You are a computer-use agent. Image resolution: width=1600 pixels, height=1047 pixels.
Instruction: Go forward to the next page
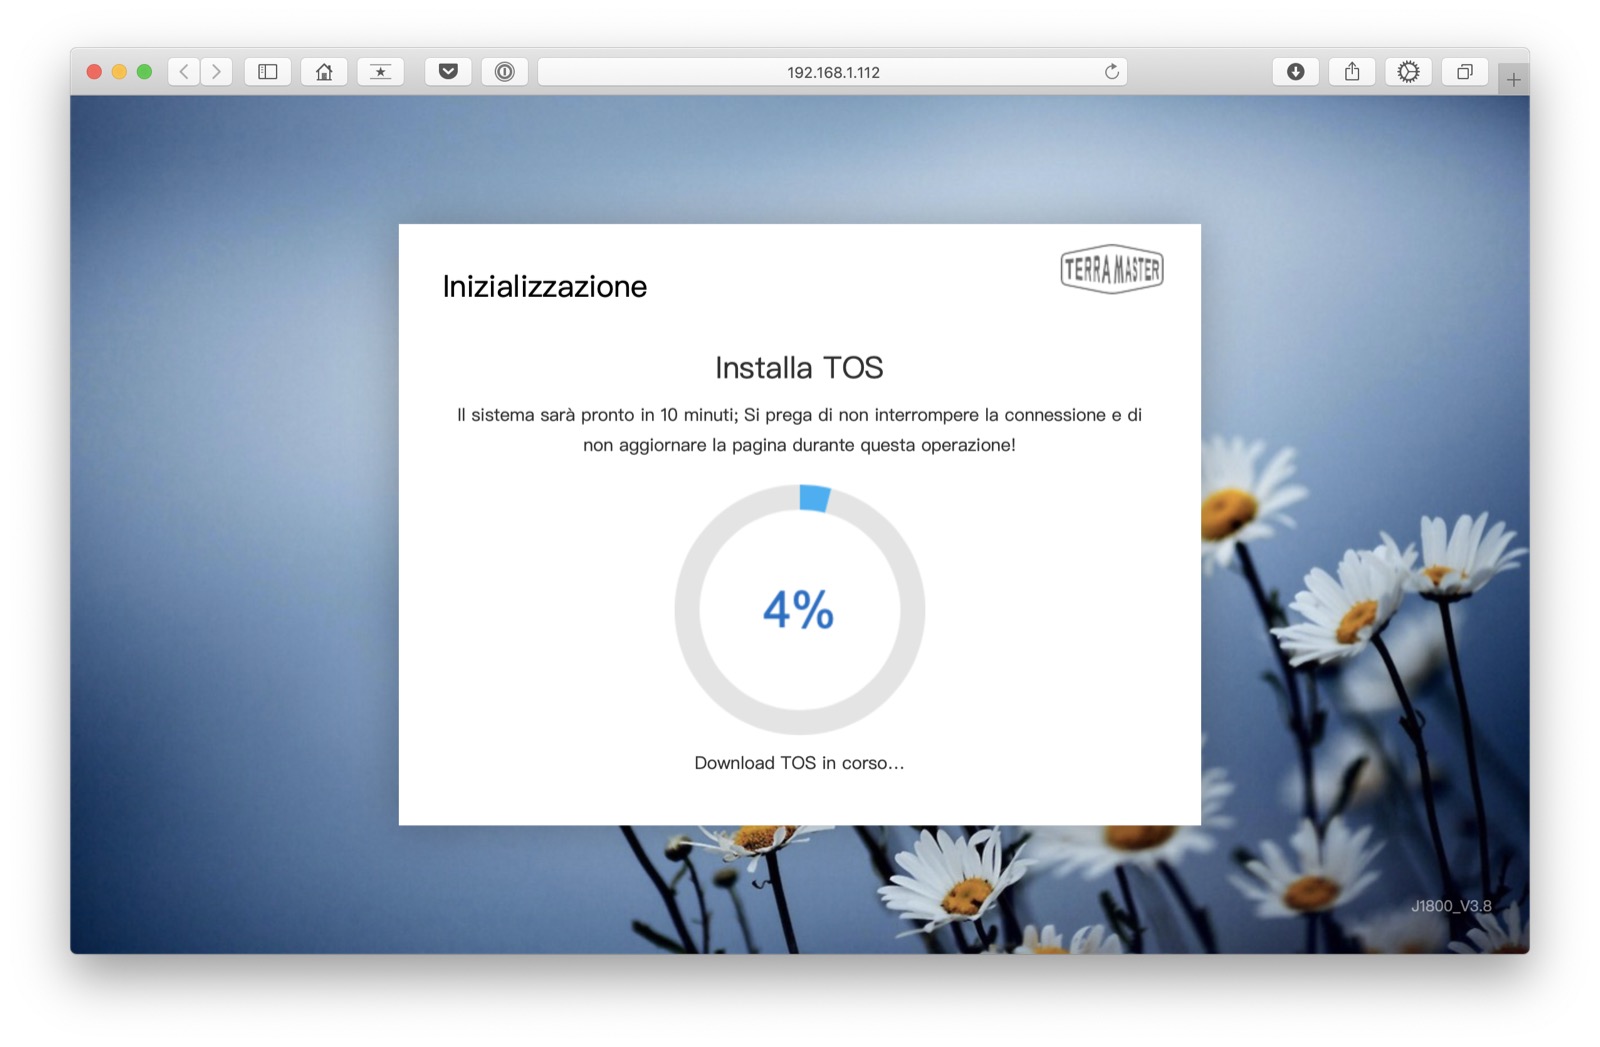coord(216,72)
